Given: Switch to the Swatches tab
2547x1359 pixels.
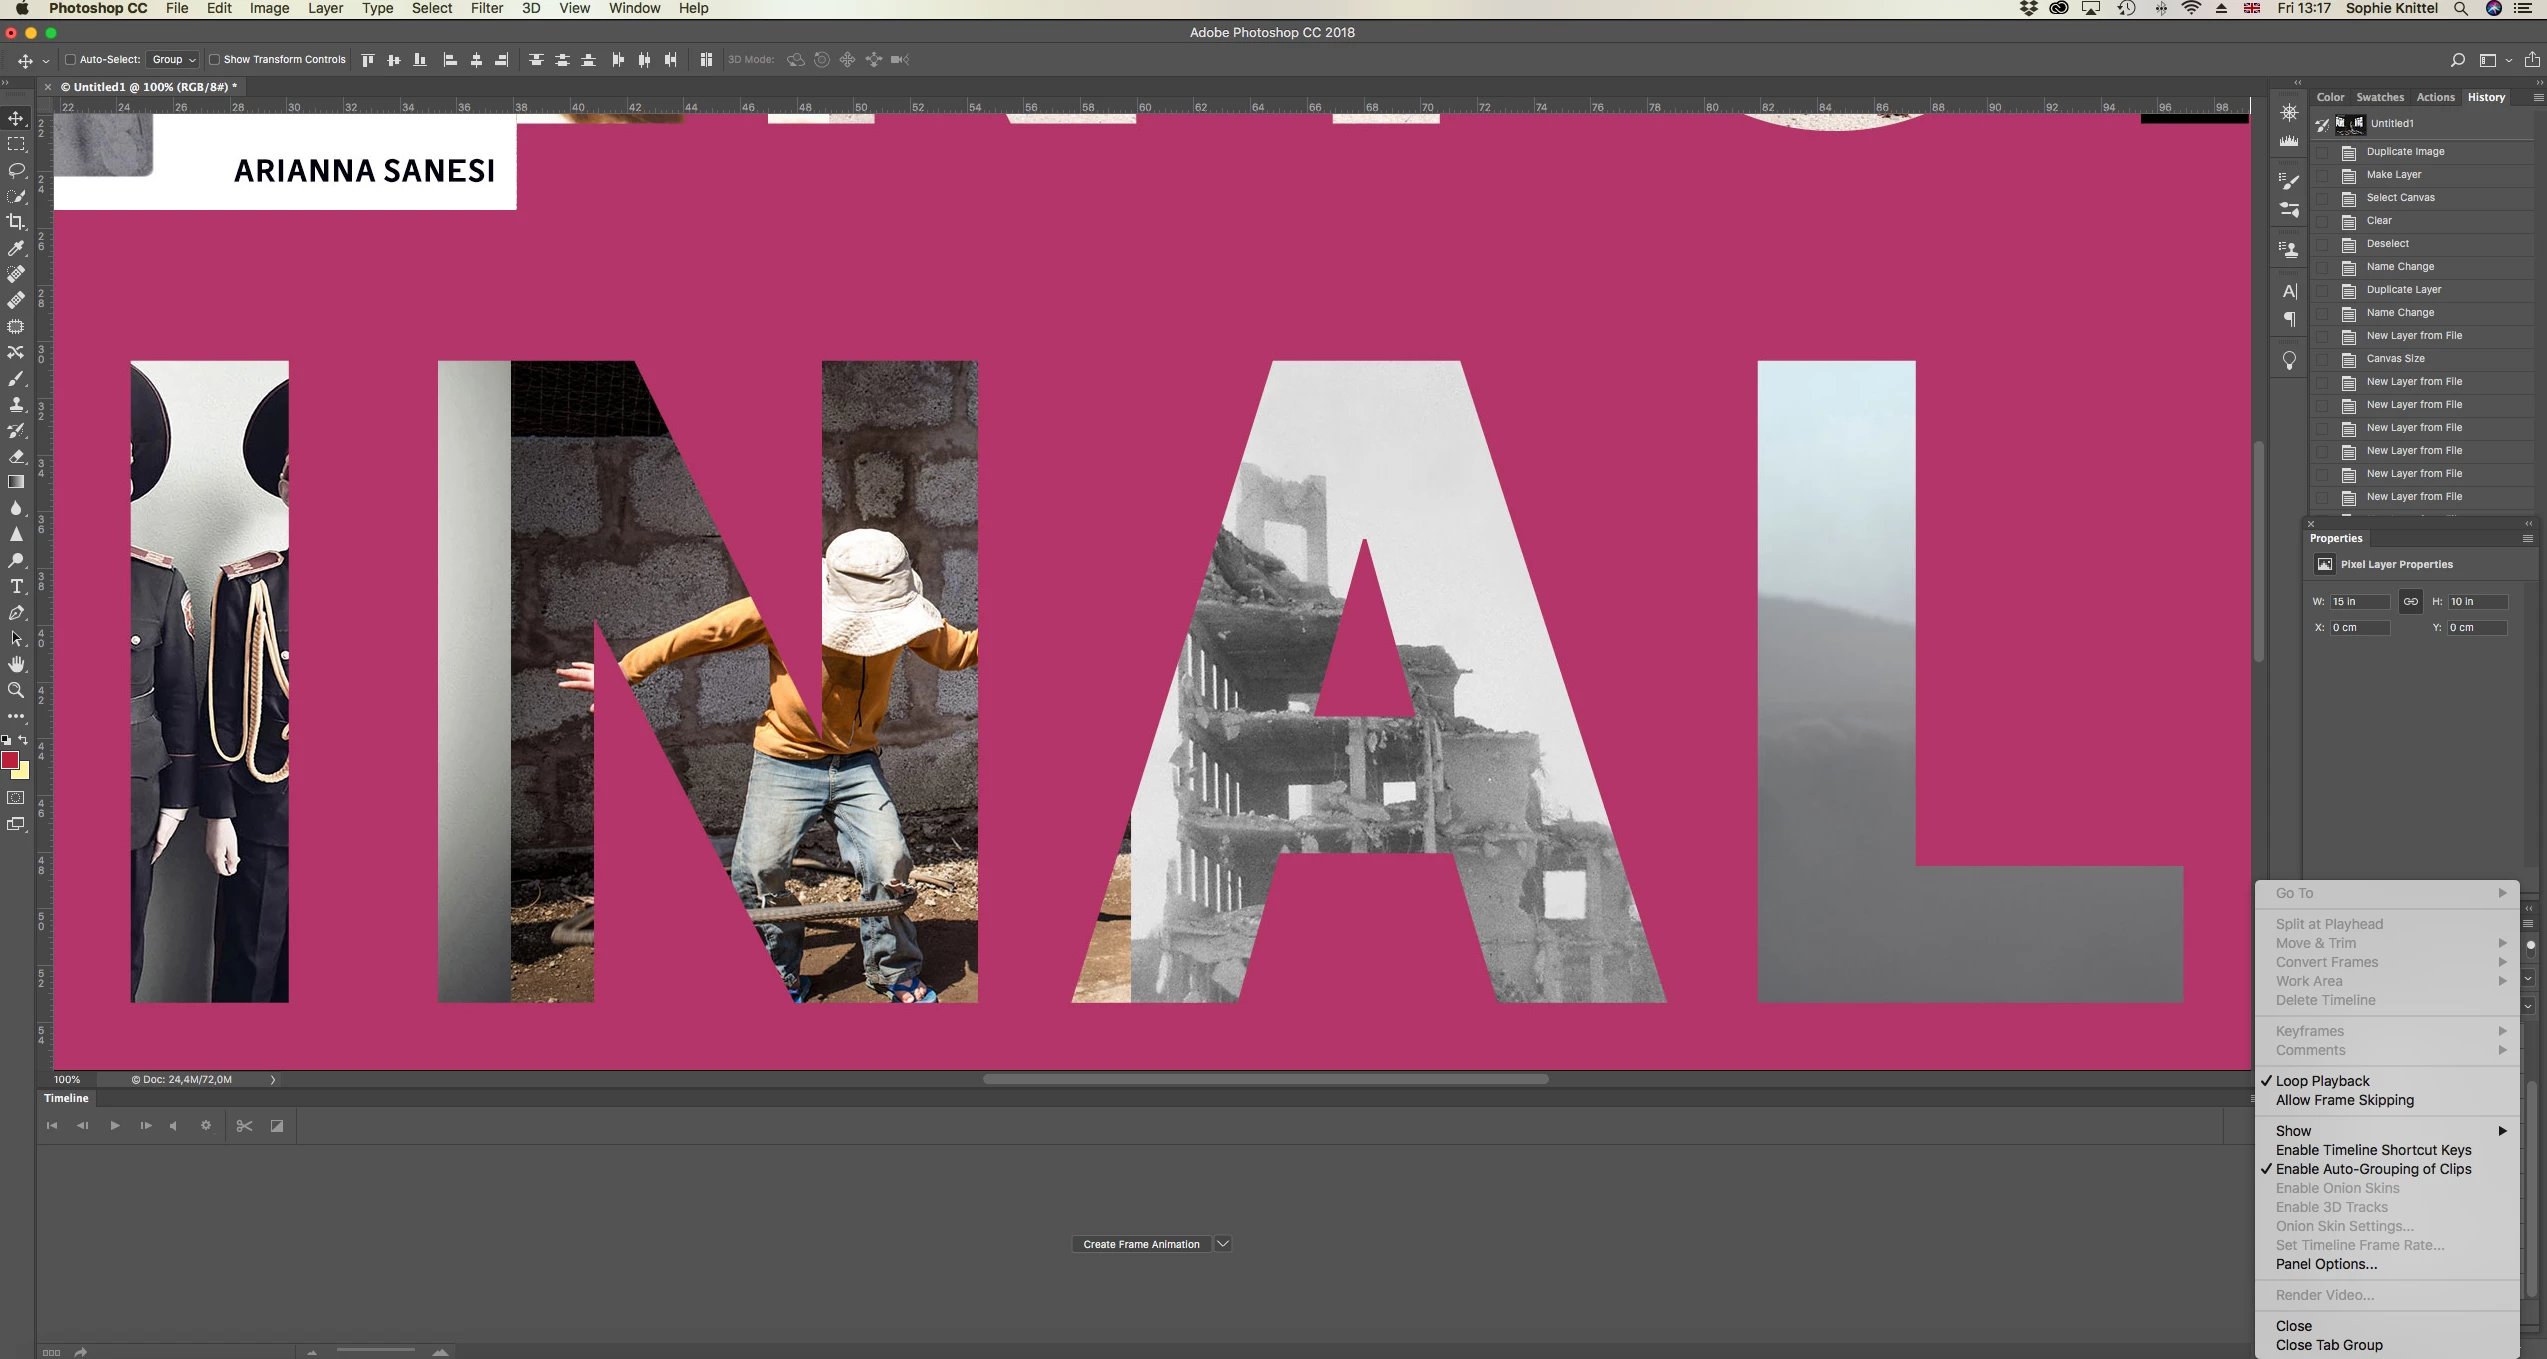Looking at the screenshot, I should [2379, 97].
